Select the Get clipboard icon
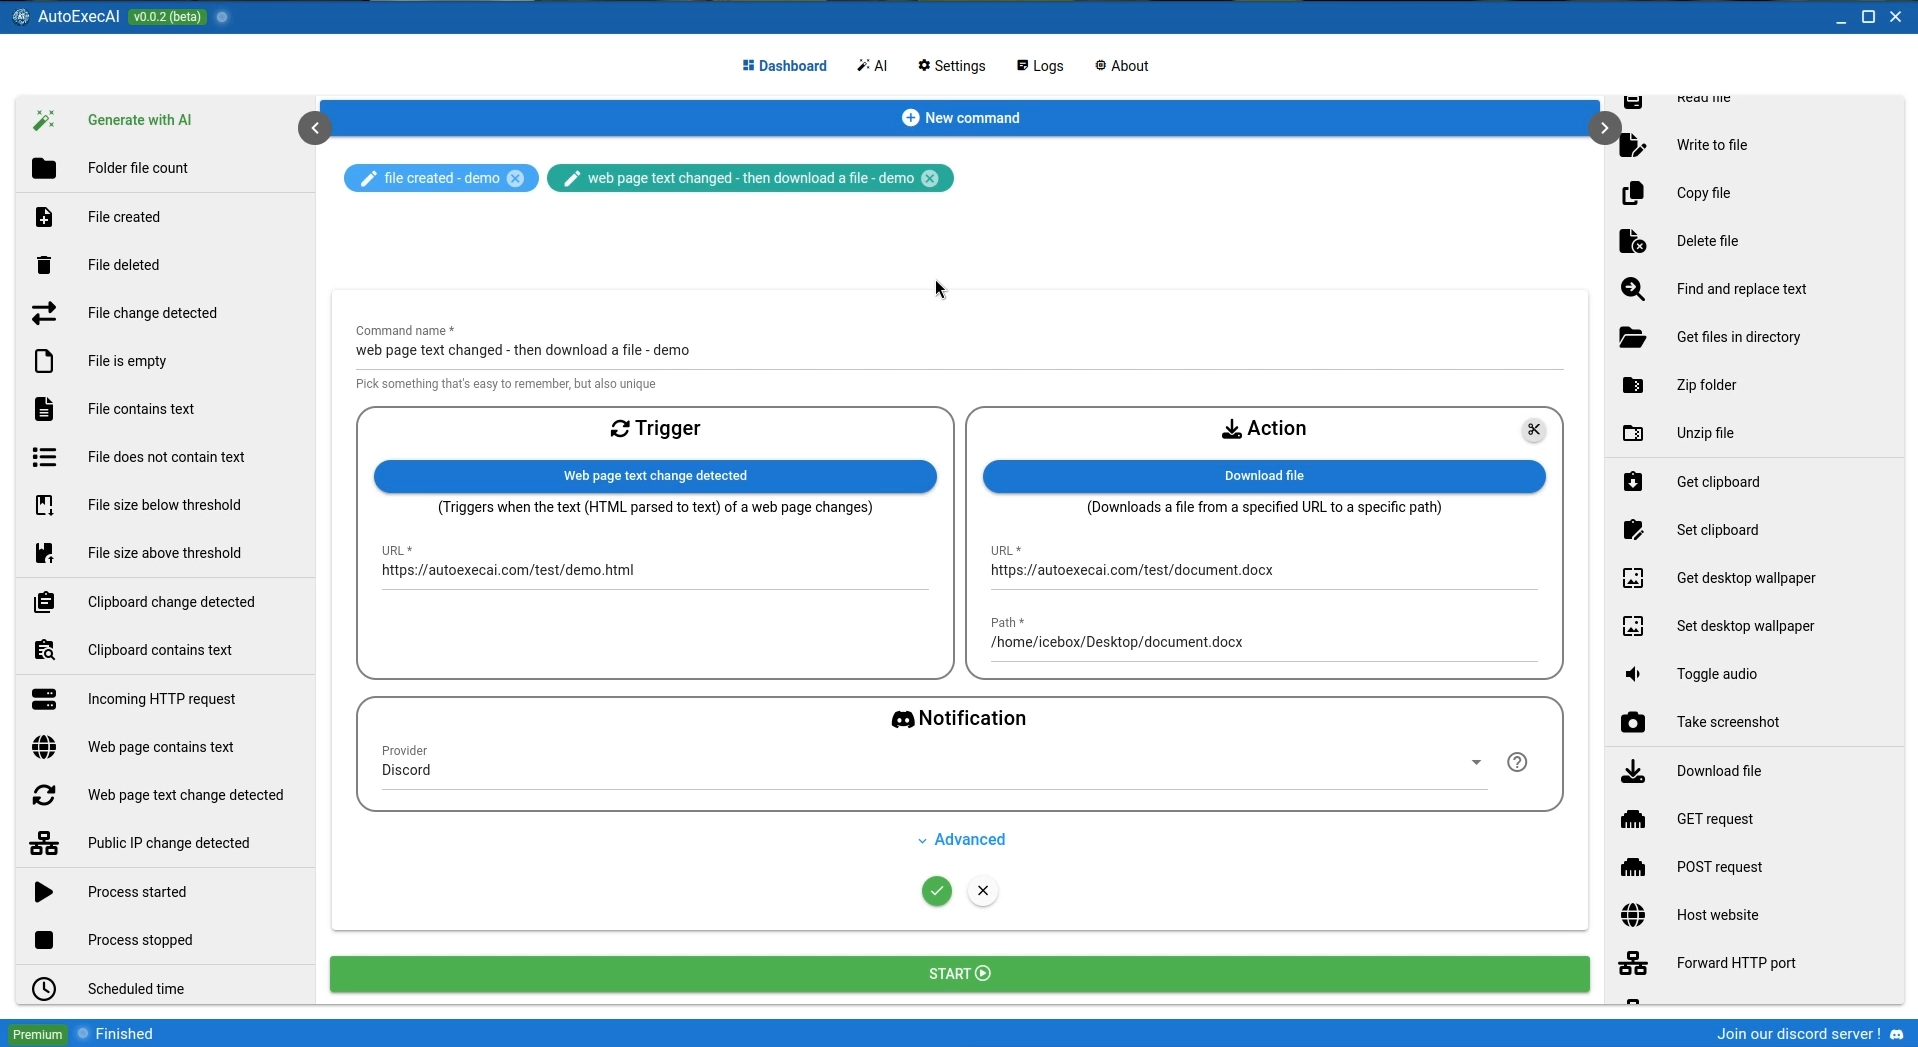This screenshot has width=1918, height=1047. pyautogui.click(x=1633, y=482)
